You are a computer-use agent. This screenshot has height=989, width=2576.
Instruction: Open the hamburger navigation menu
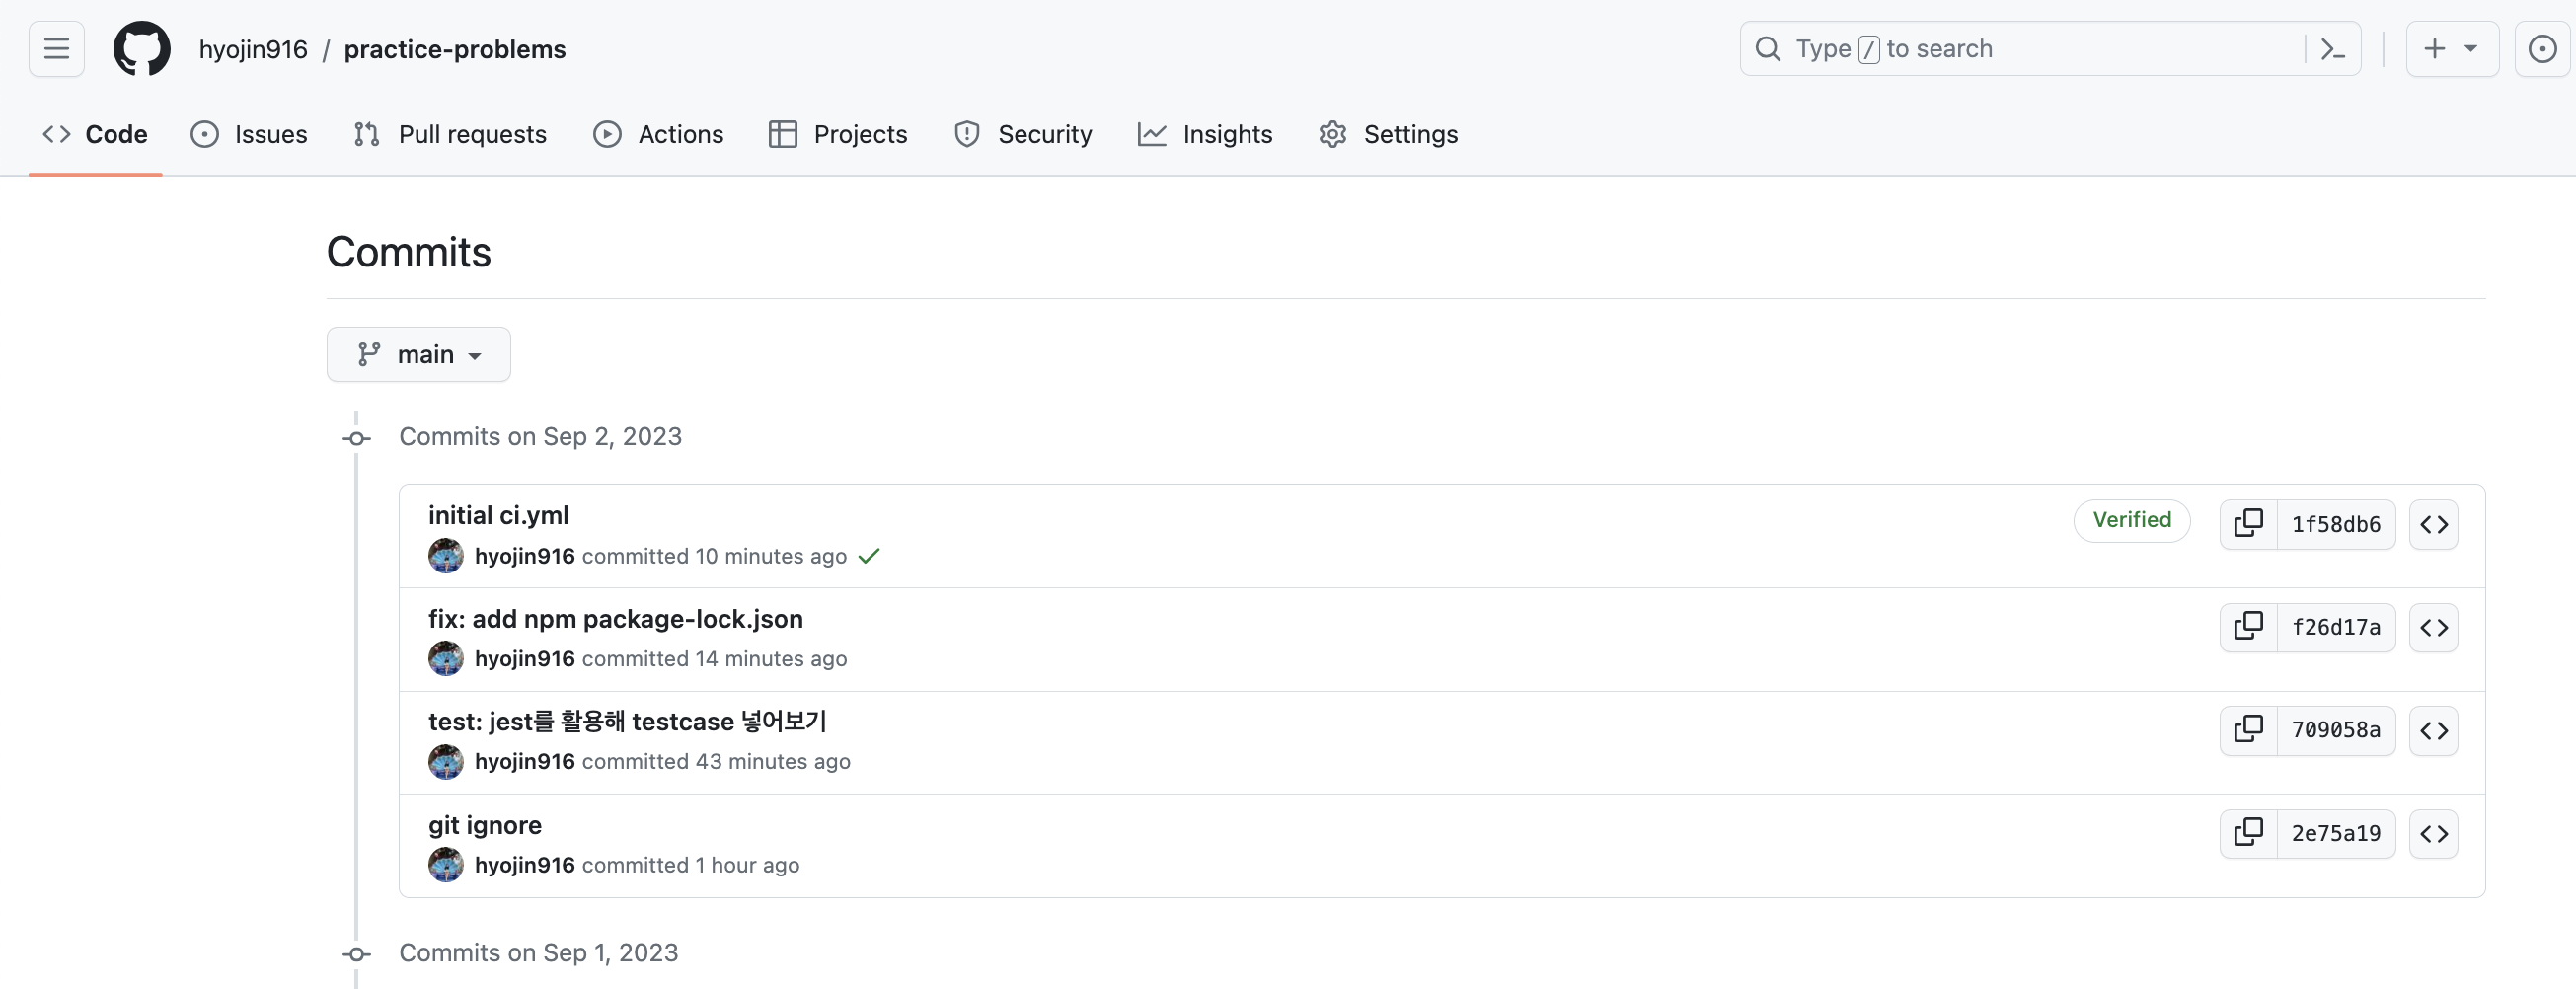[x=57, y=49]
